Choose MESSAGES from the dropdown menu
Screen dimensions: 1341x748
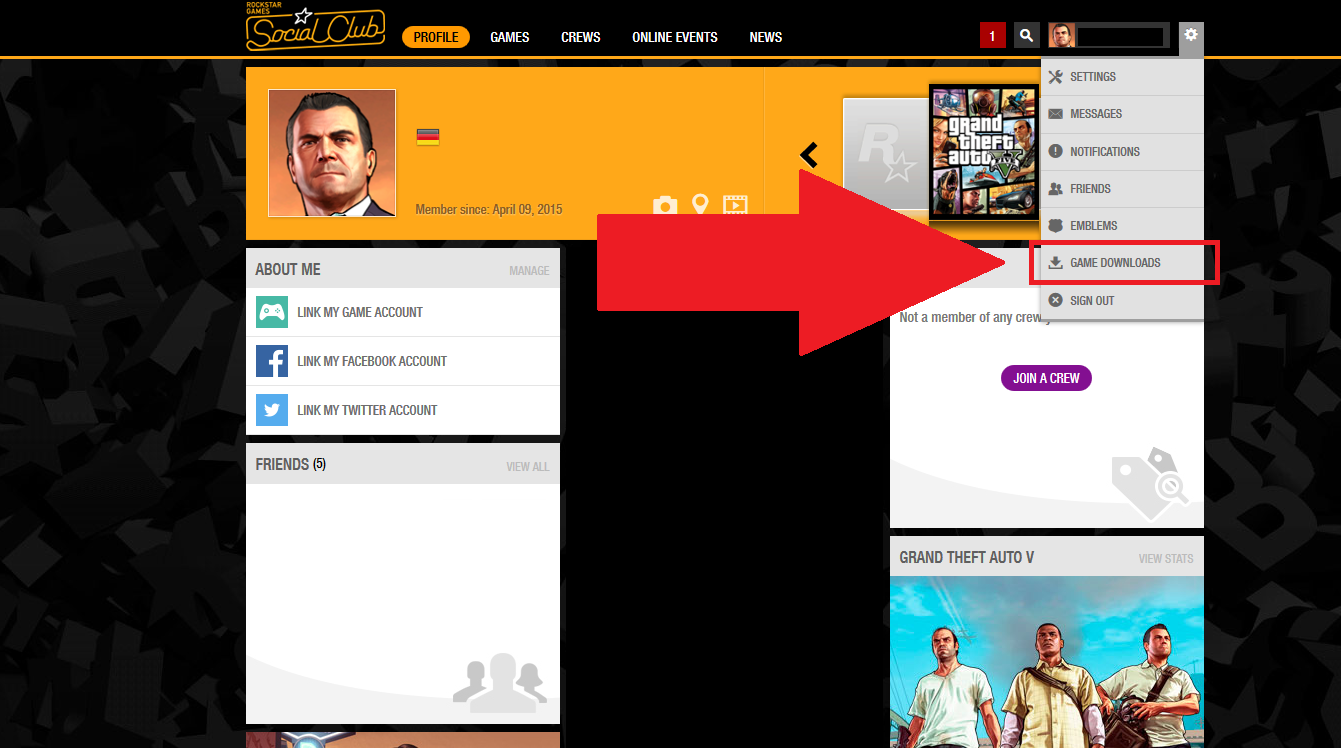1122,114
